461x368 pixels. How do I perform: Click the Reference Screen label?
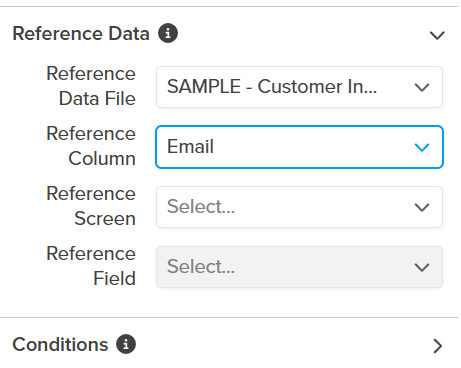[91, 206]
